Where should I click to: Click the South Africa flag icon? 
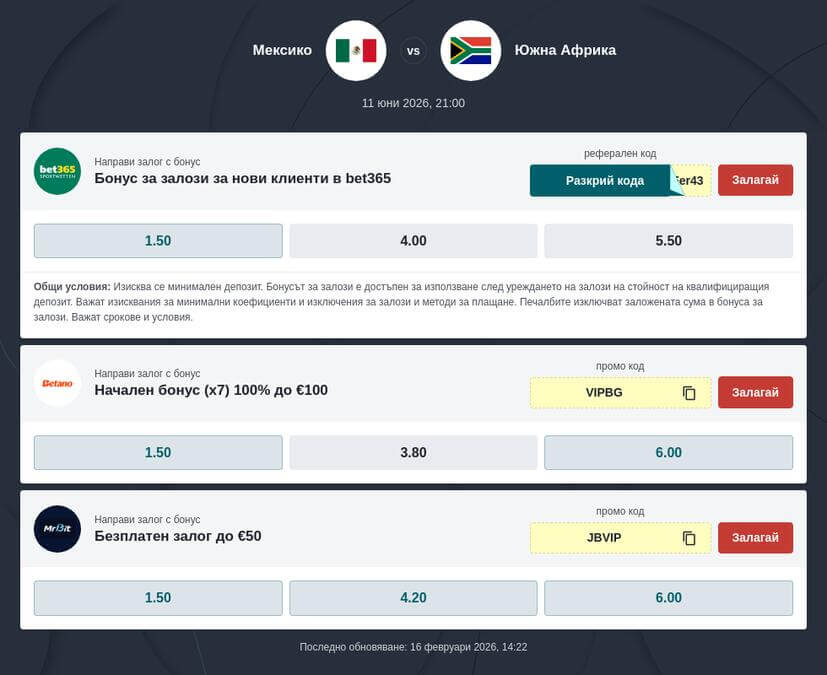470,50
